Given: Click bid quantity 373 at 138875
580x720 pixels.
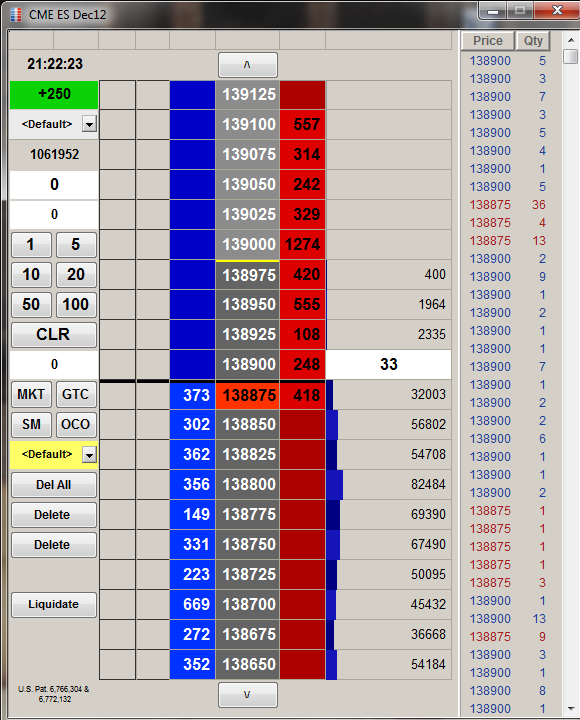Looking at the screenshot, I should click(x=192, y=395).
